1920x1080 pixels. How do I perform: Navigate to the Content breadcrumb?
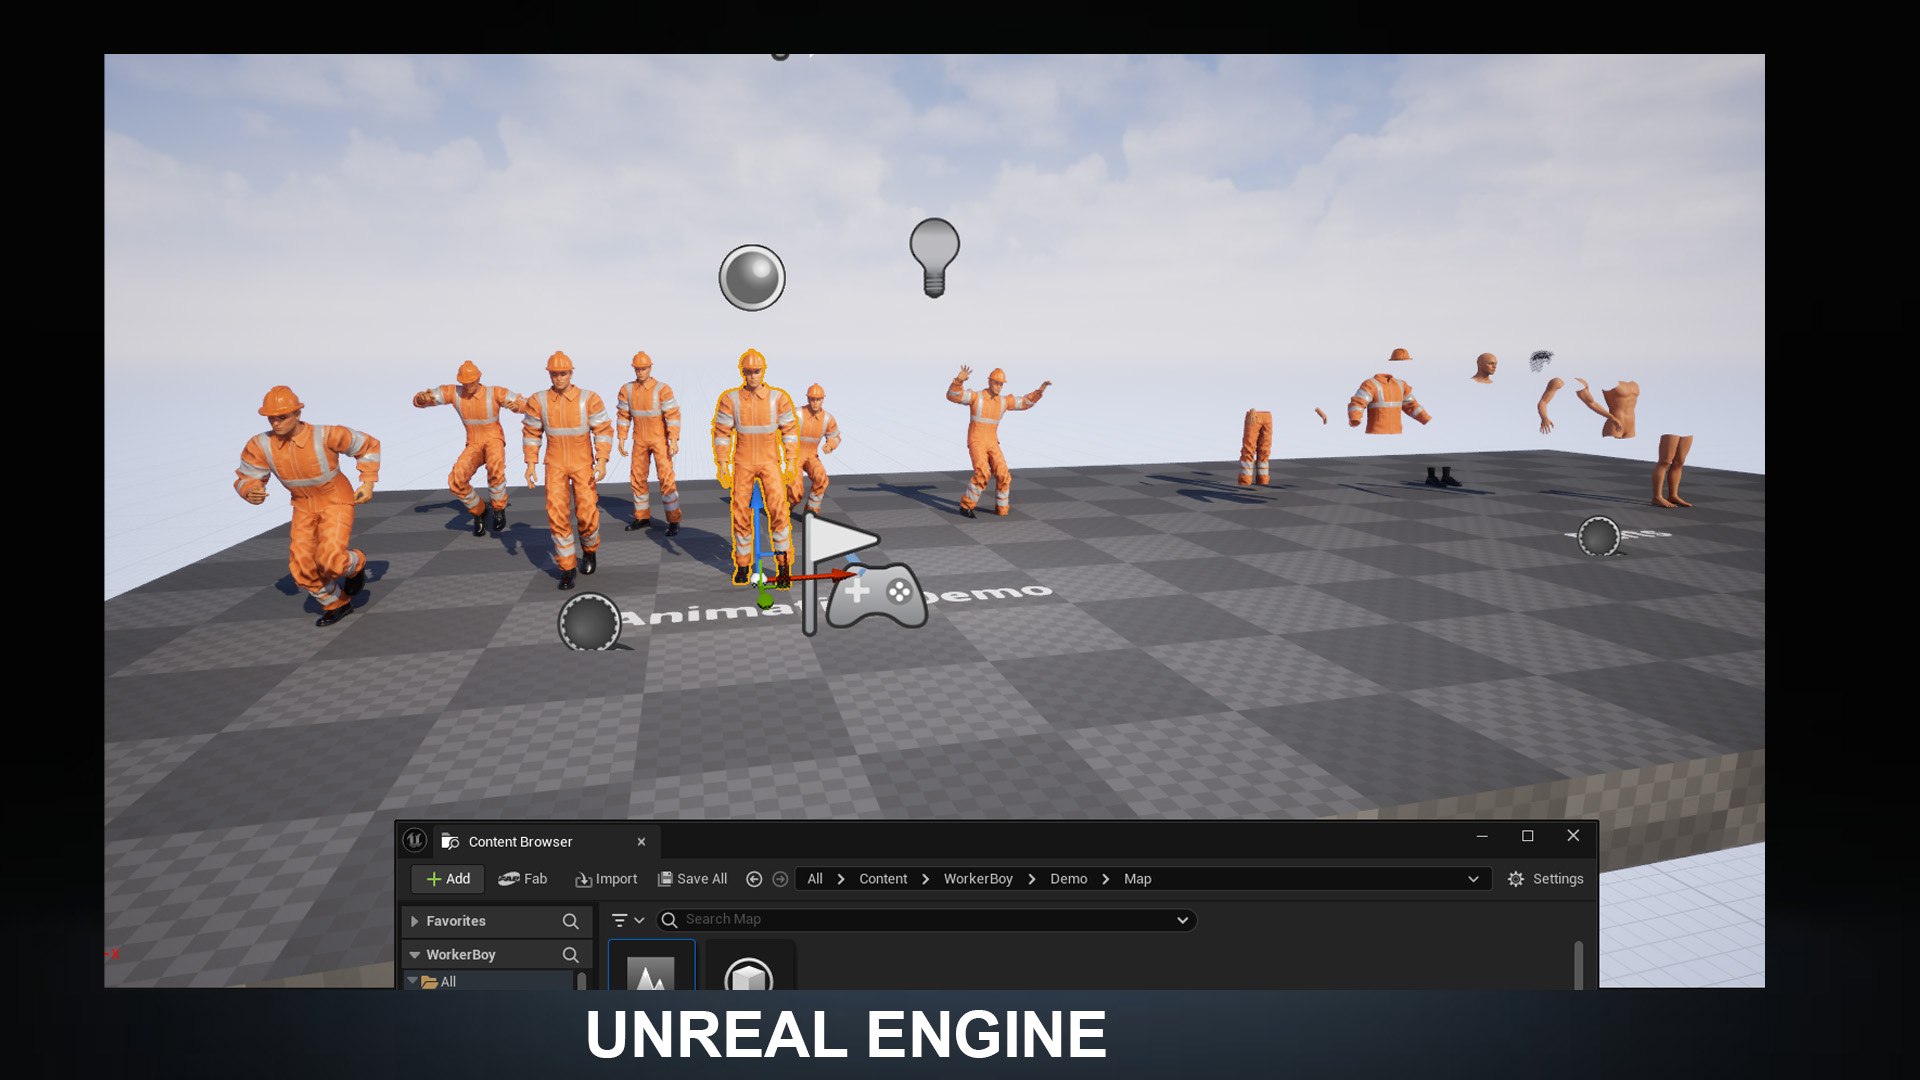883,879
